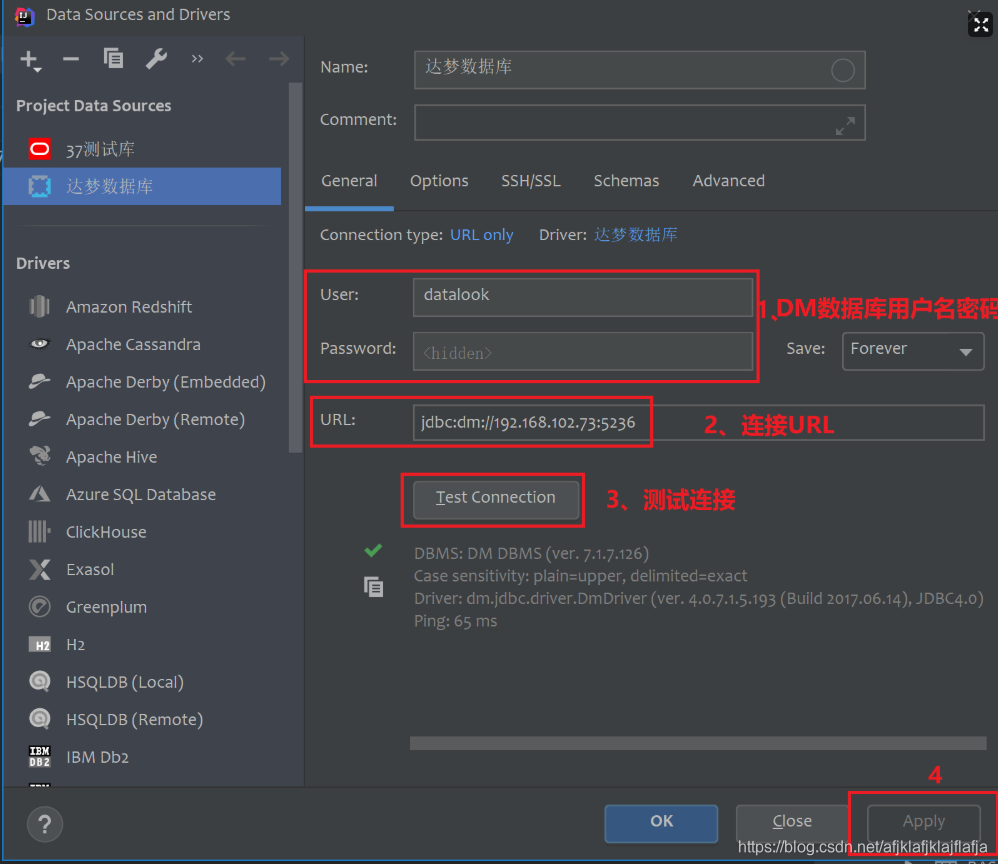The image size is (998, 866).
Task: Click the H2 driver icon
Action: tap(39, 645)
